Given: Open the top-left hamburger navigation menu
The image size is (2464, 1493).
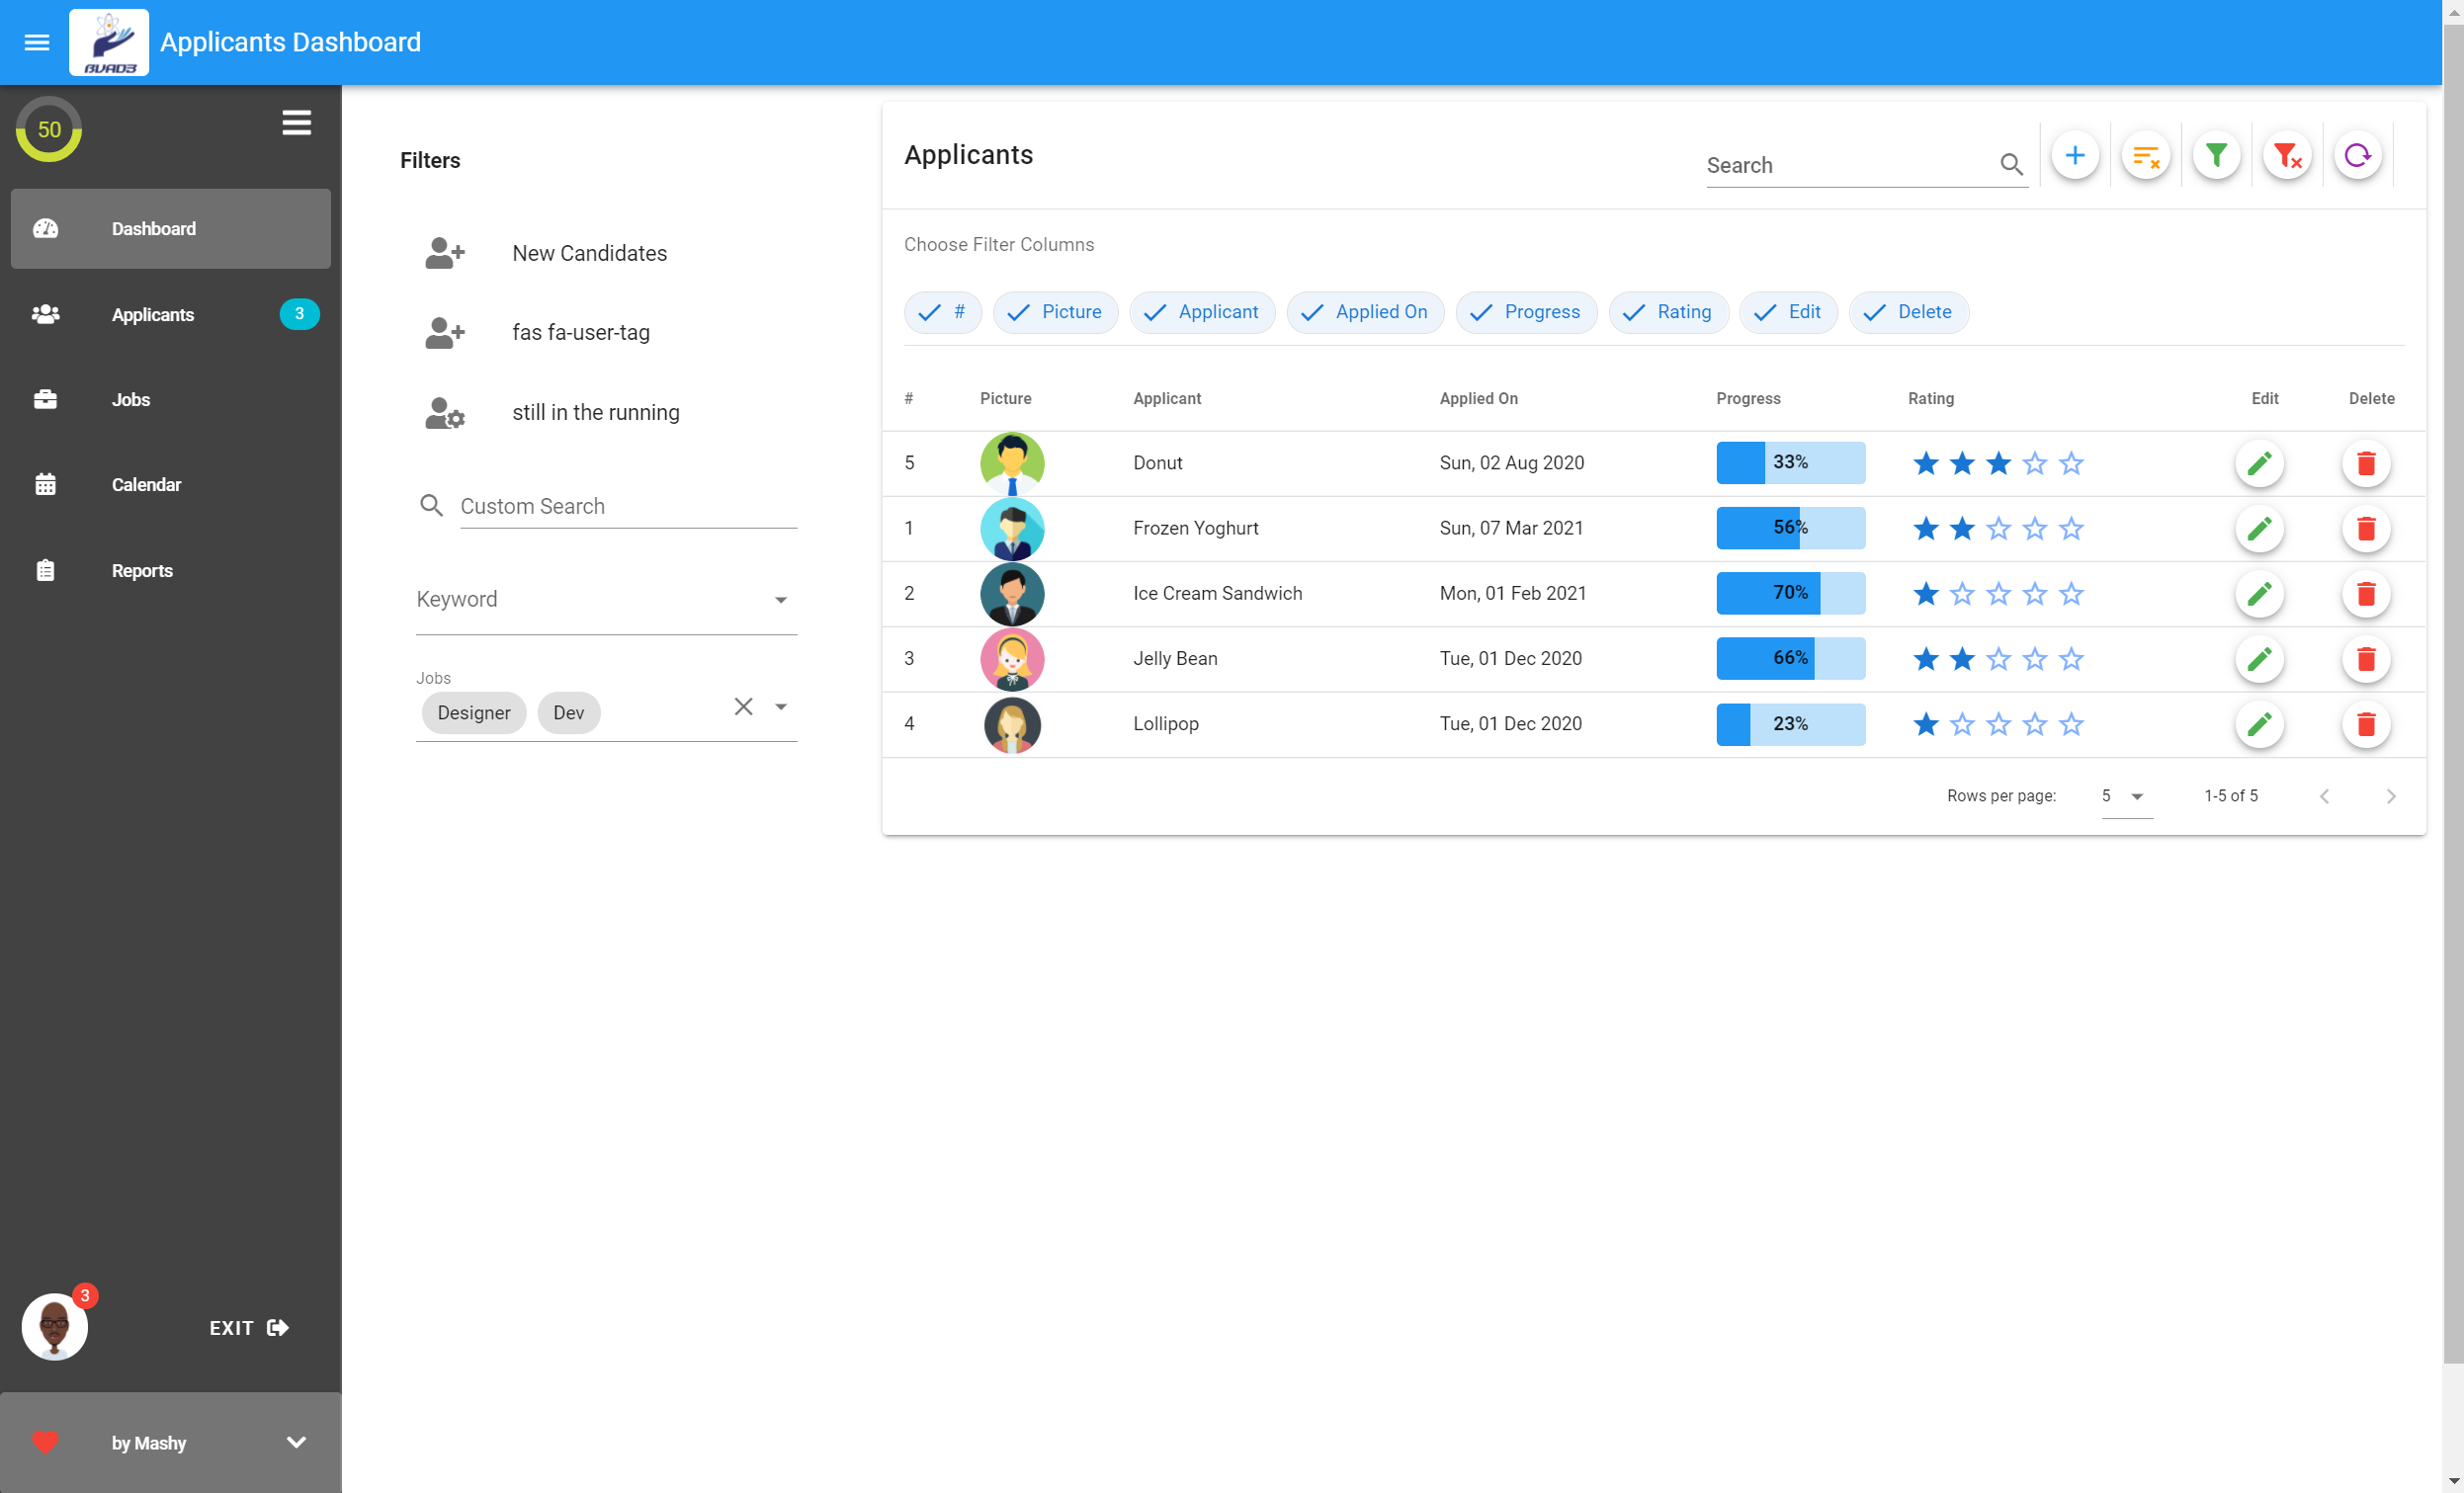Looking at the screenshot, I should [x=36, y=42].
